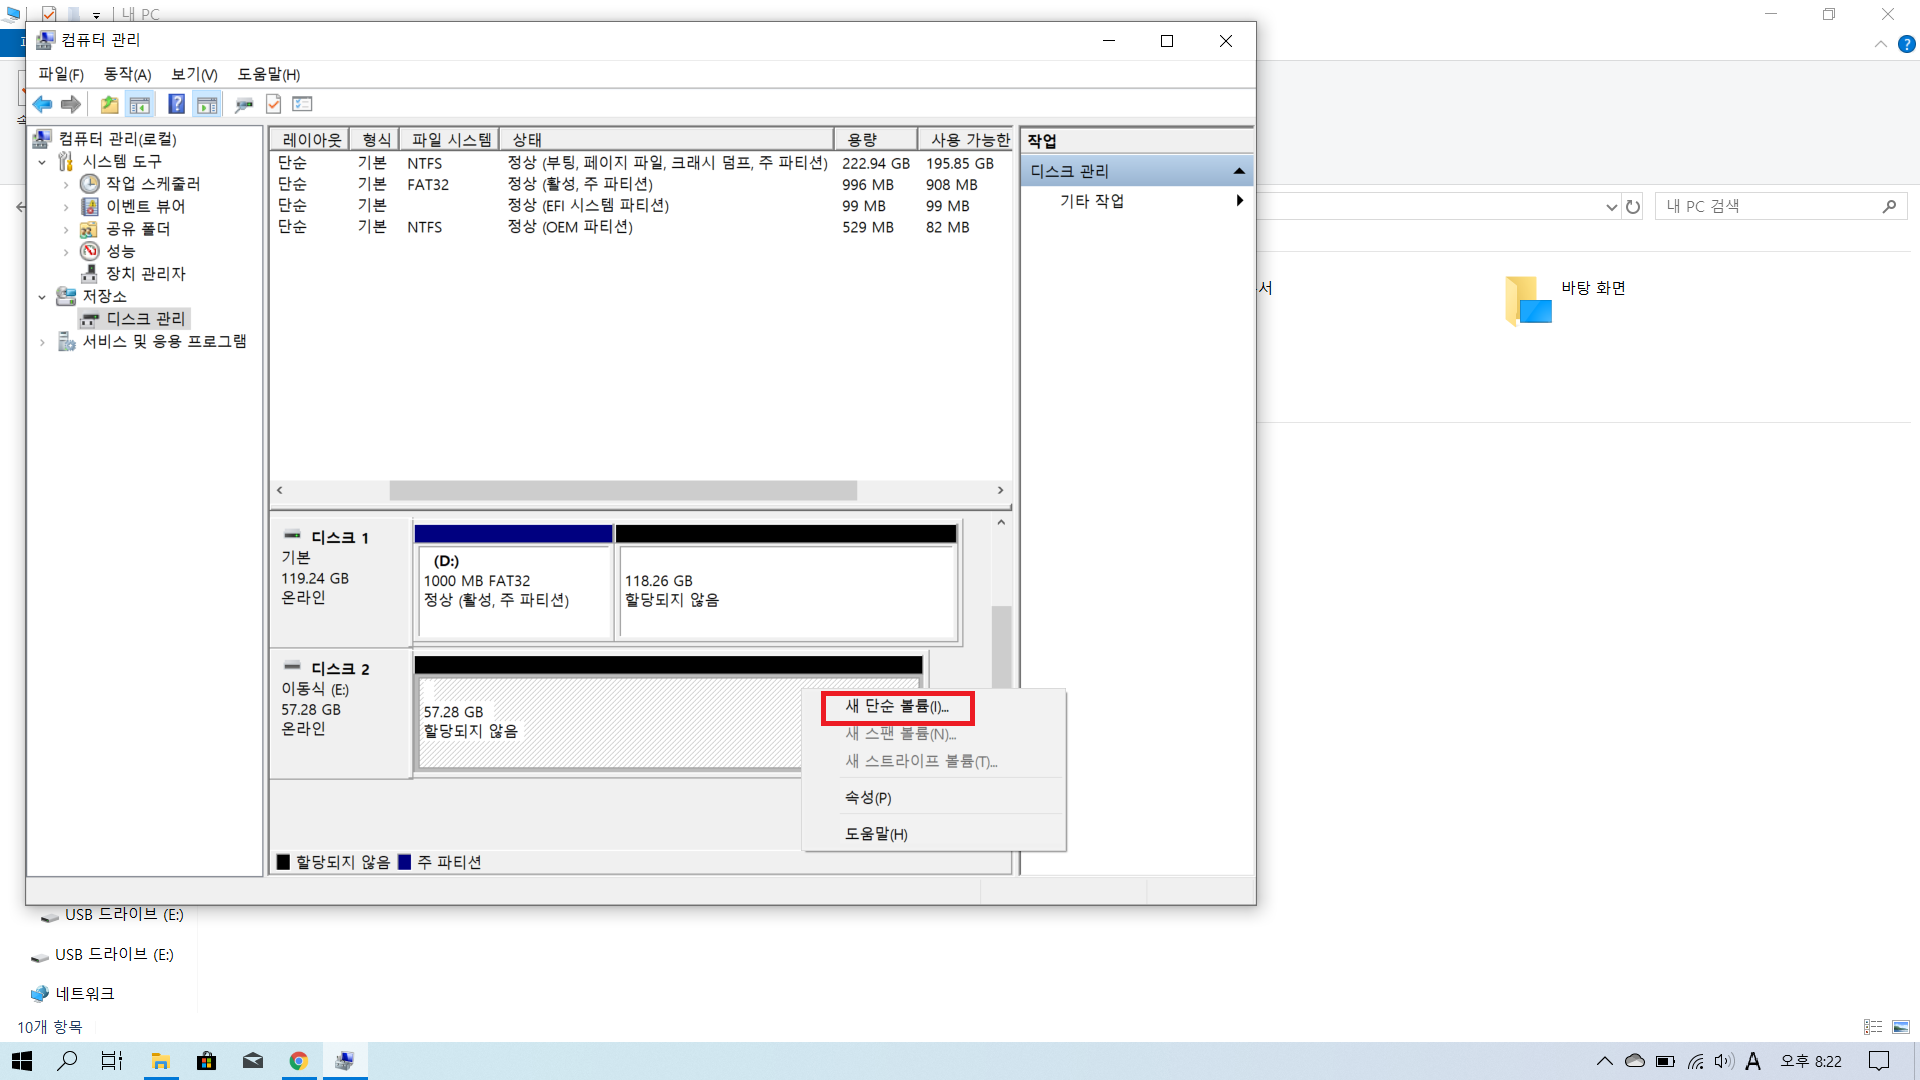
Task: Expand Services and Applications node
Action: coord(42,342)
